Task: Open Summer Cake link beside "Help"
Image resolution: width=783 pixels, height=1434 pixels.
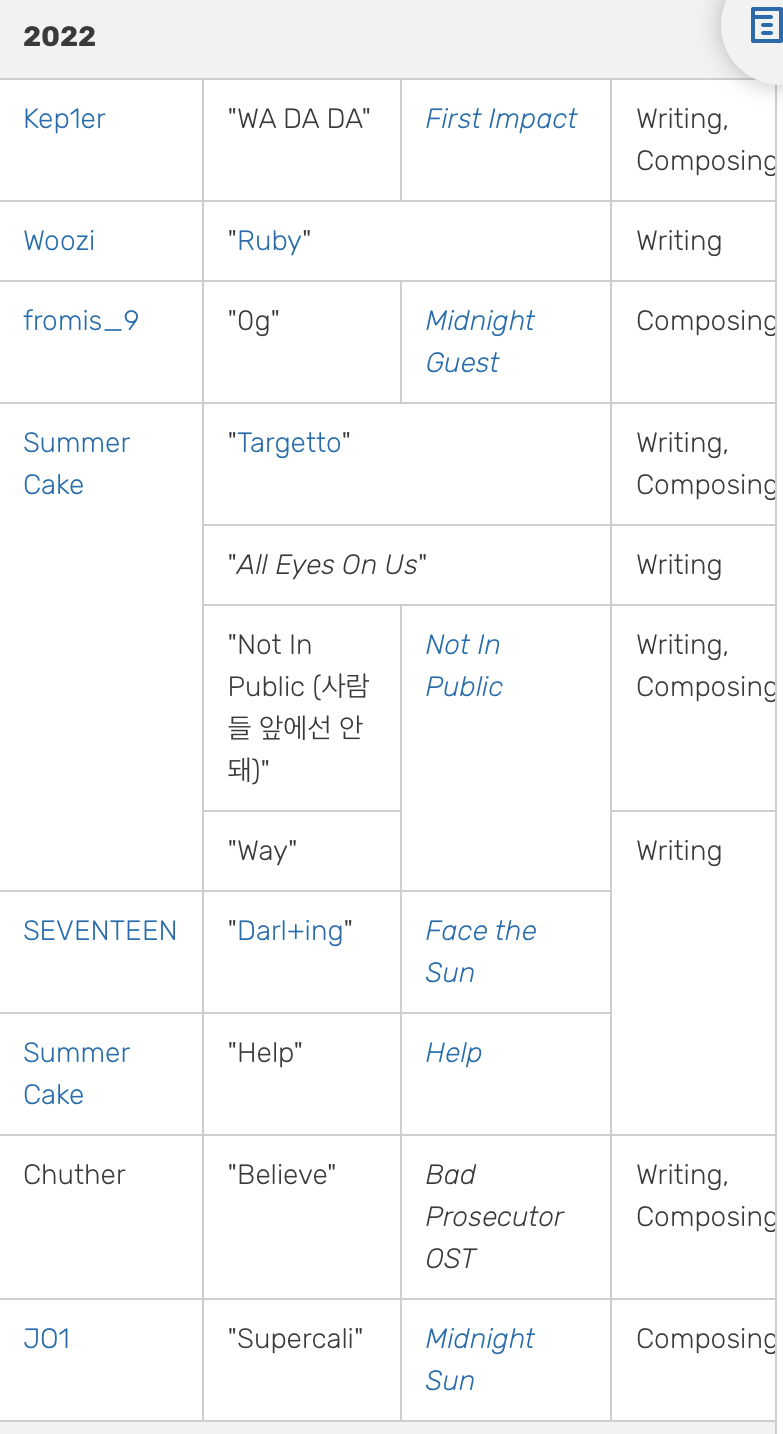Action: coord(76,1074)
